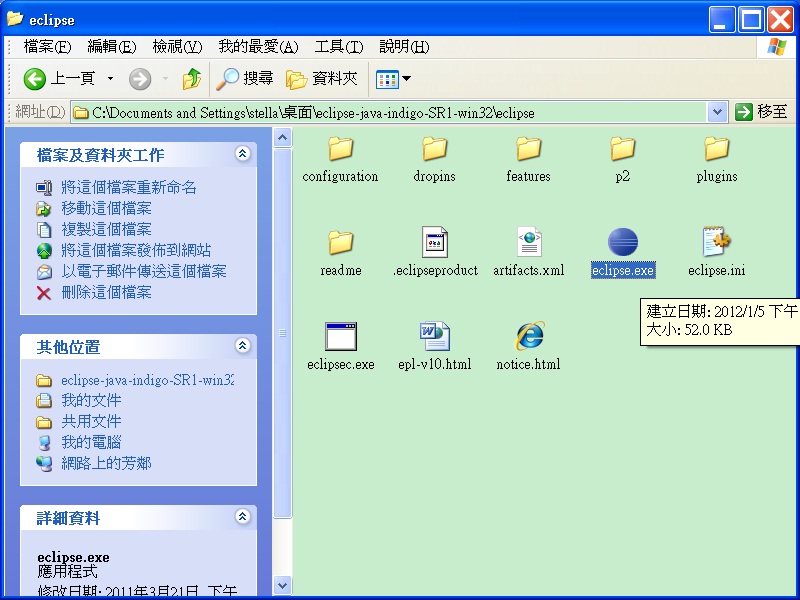The width and height of the screenshot is (800, 600).
Task: Select the features folder icon
Action: [528, 148]
